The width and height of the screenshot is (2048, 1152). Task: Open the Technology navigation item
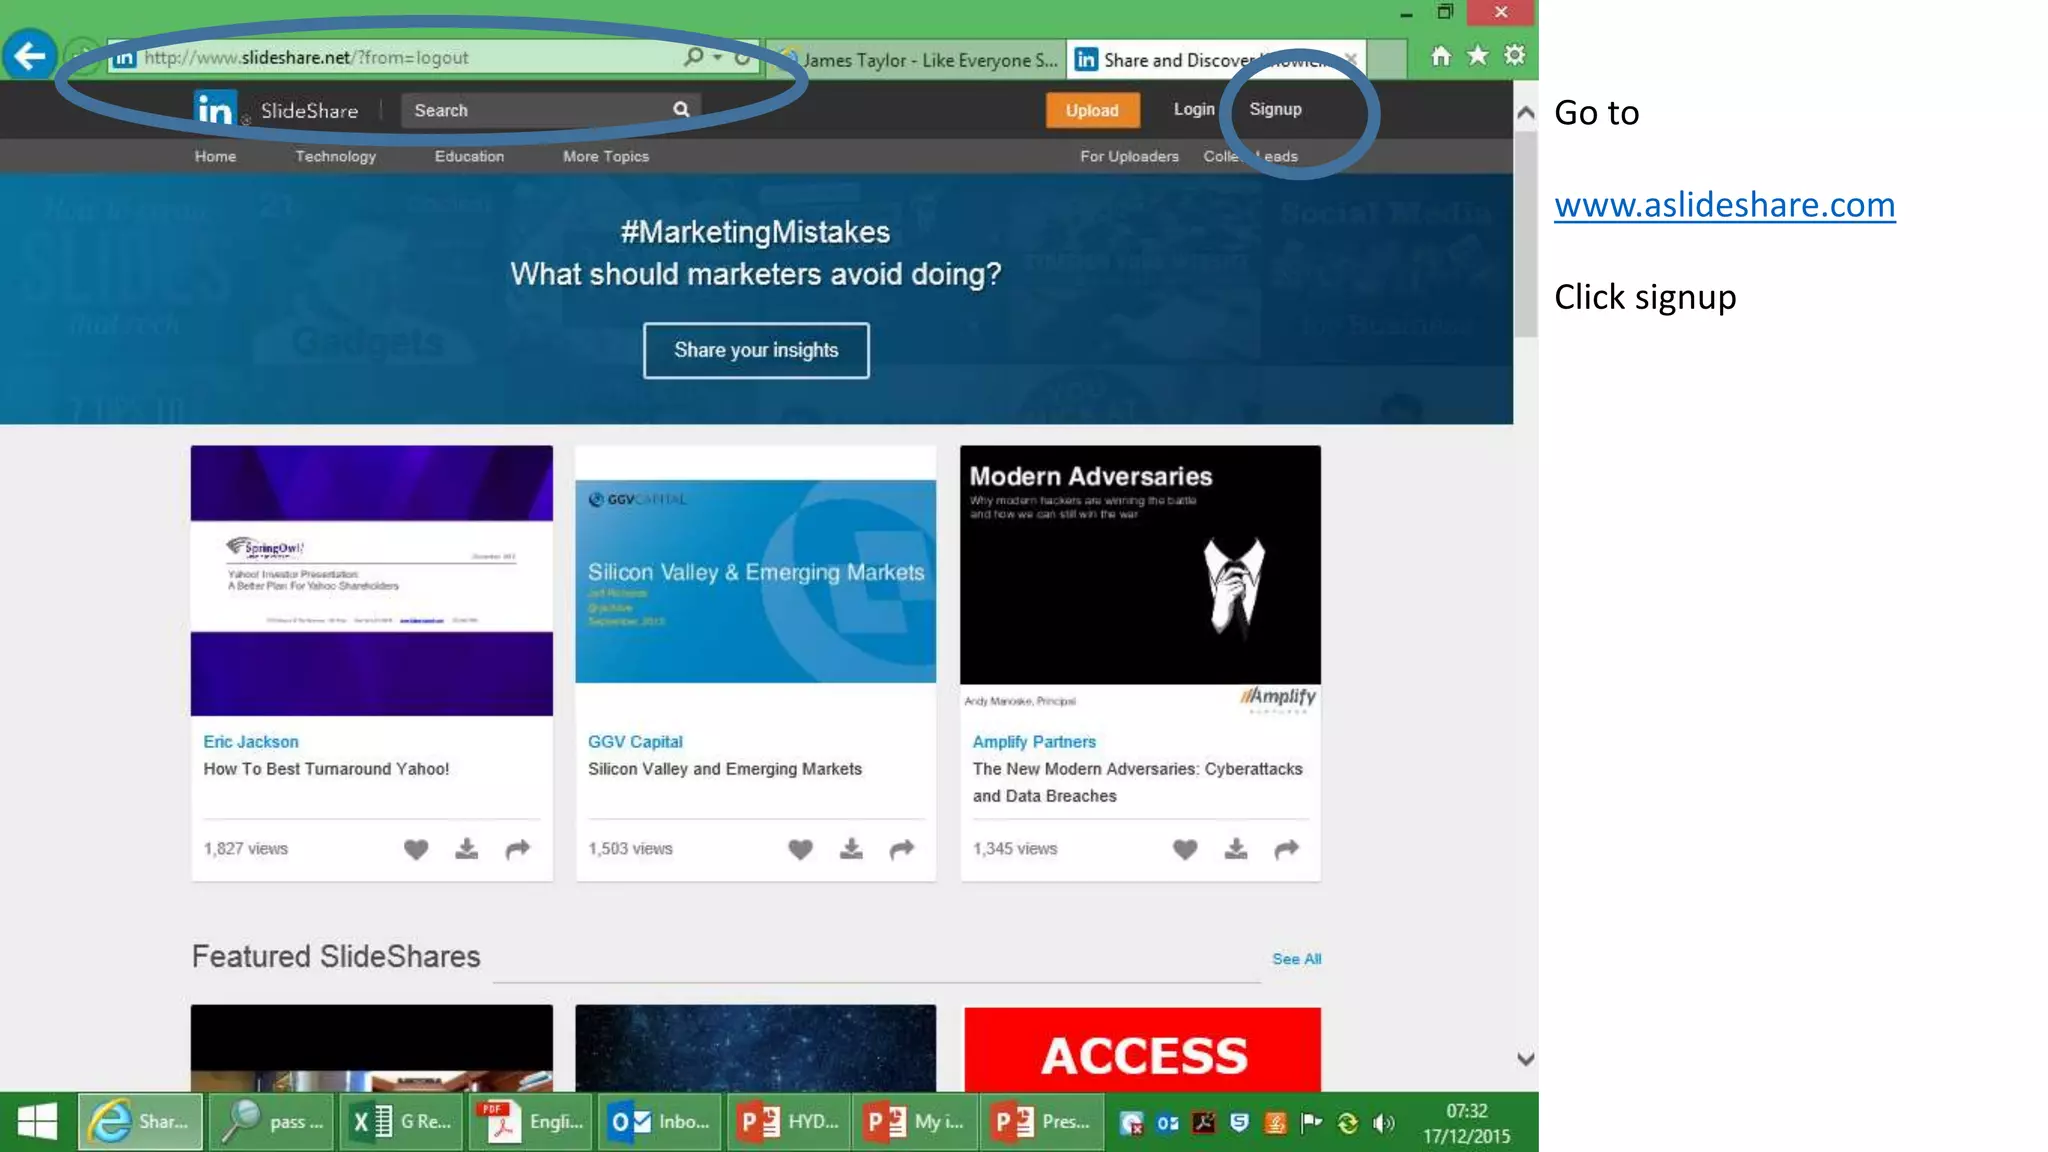point(335,156)
